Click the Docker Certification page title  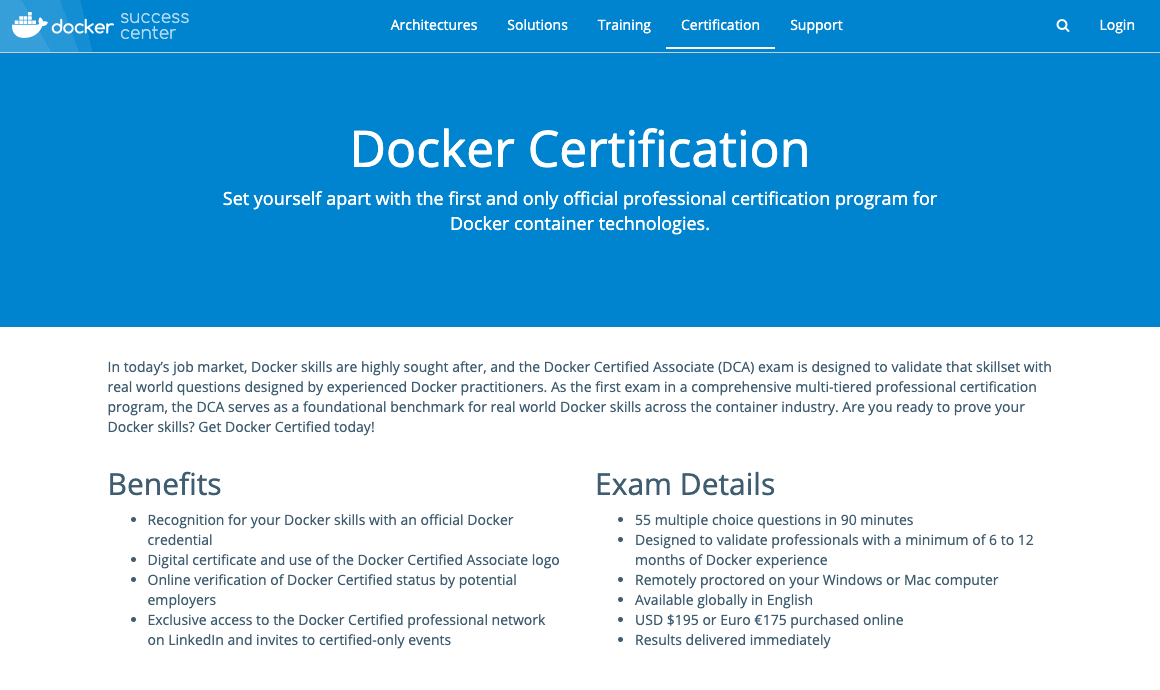coord(579,149)
